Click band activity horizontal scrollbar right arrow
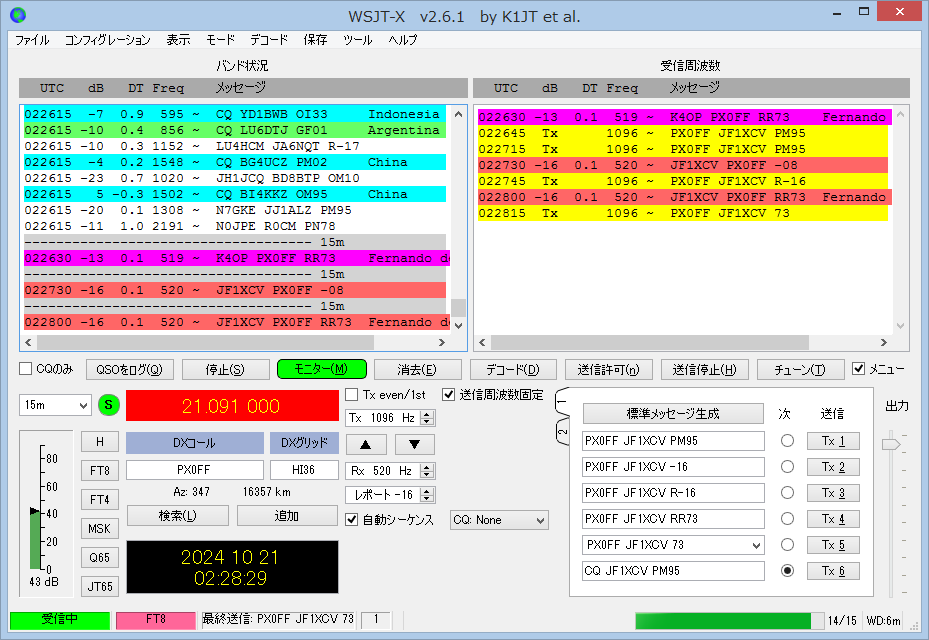This screenshot has width=929, height=640. 441,343
